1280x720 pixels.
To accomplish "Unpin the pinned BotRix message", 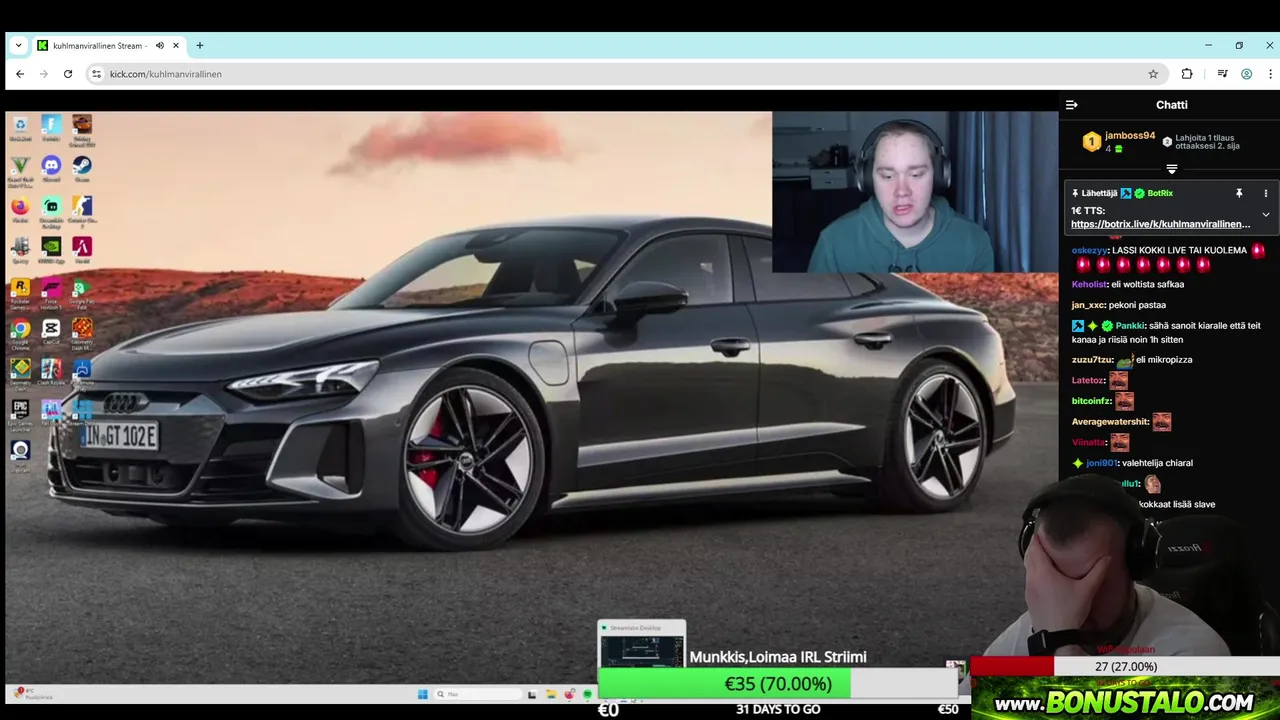I will [1239, 193].
